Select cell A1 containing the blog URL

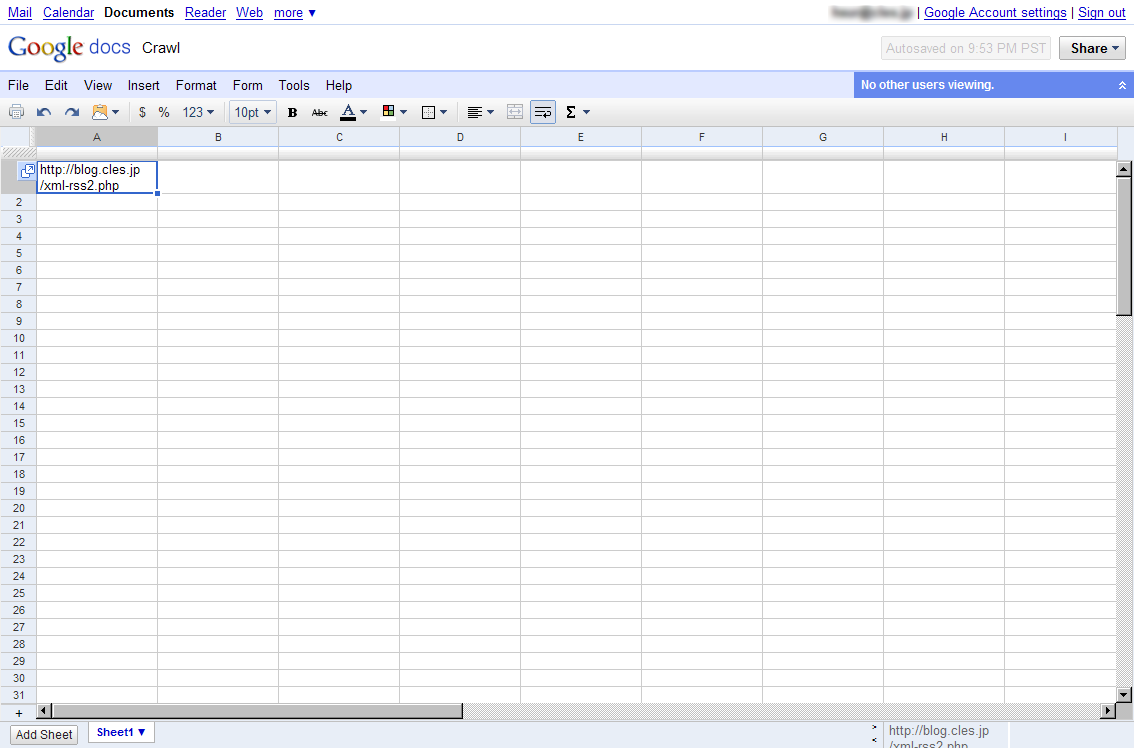(x=97, y=177)
